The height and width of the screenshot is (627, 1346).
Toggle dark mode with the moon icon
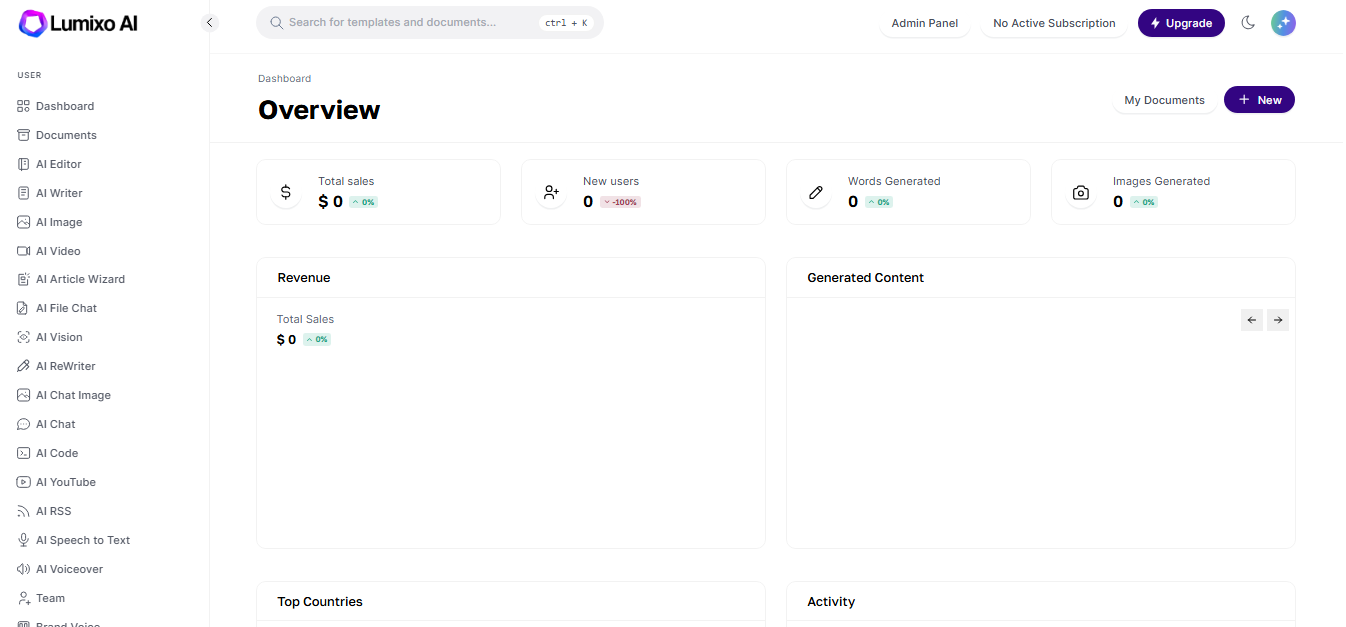[x=1248, y=22]
